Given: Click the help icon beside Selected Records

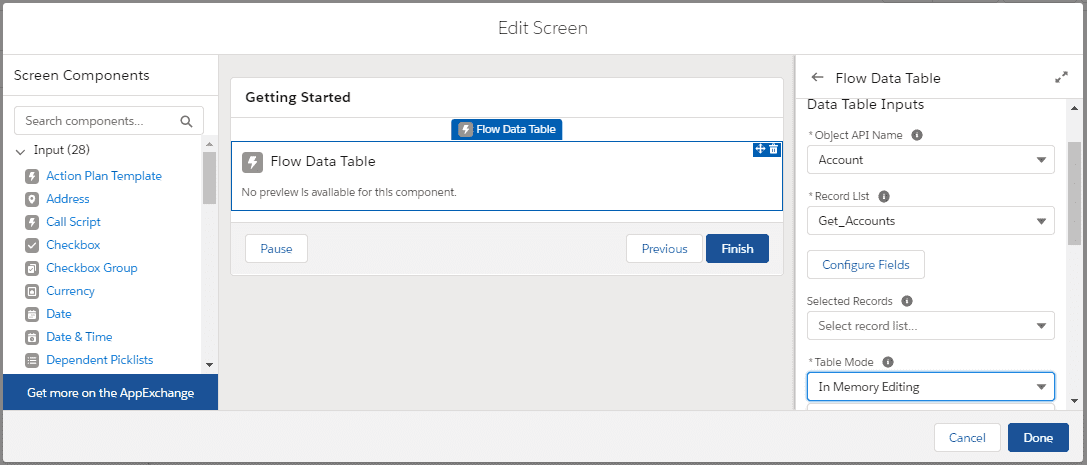Looking at the screenshot, I should pos(906,301).
